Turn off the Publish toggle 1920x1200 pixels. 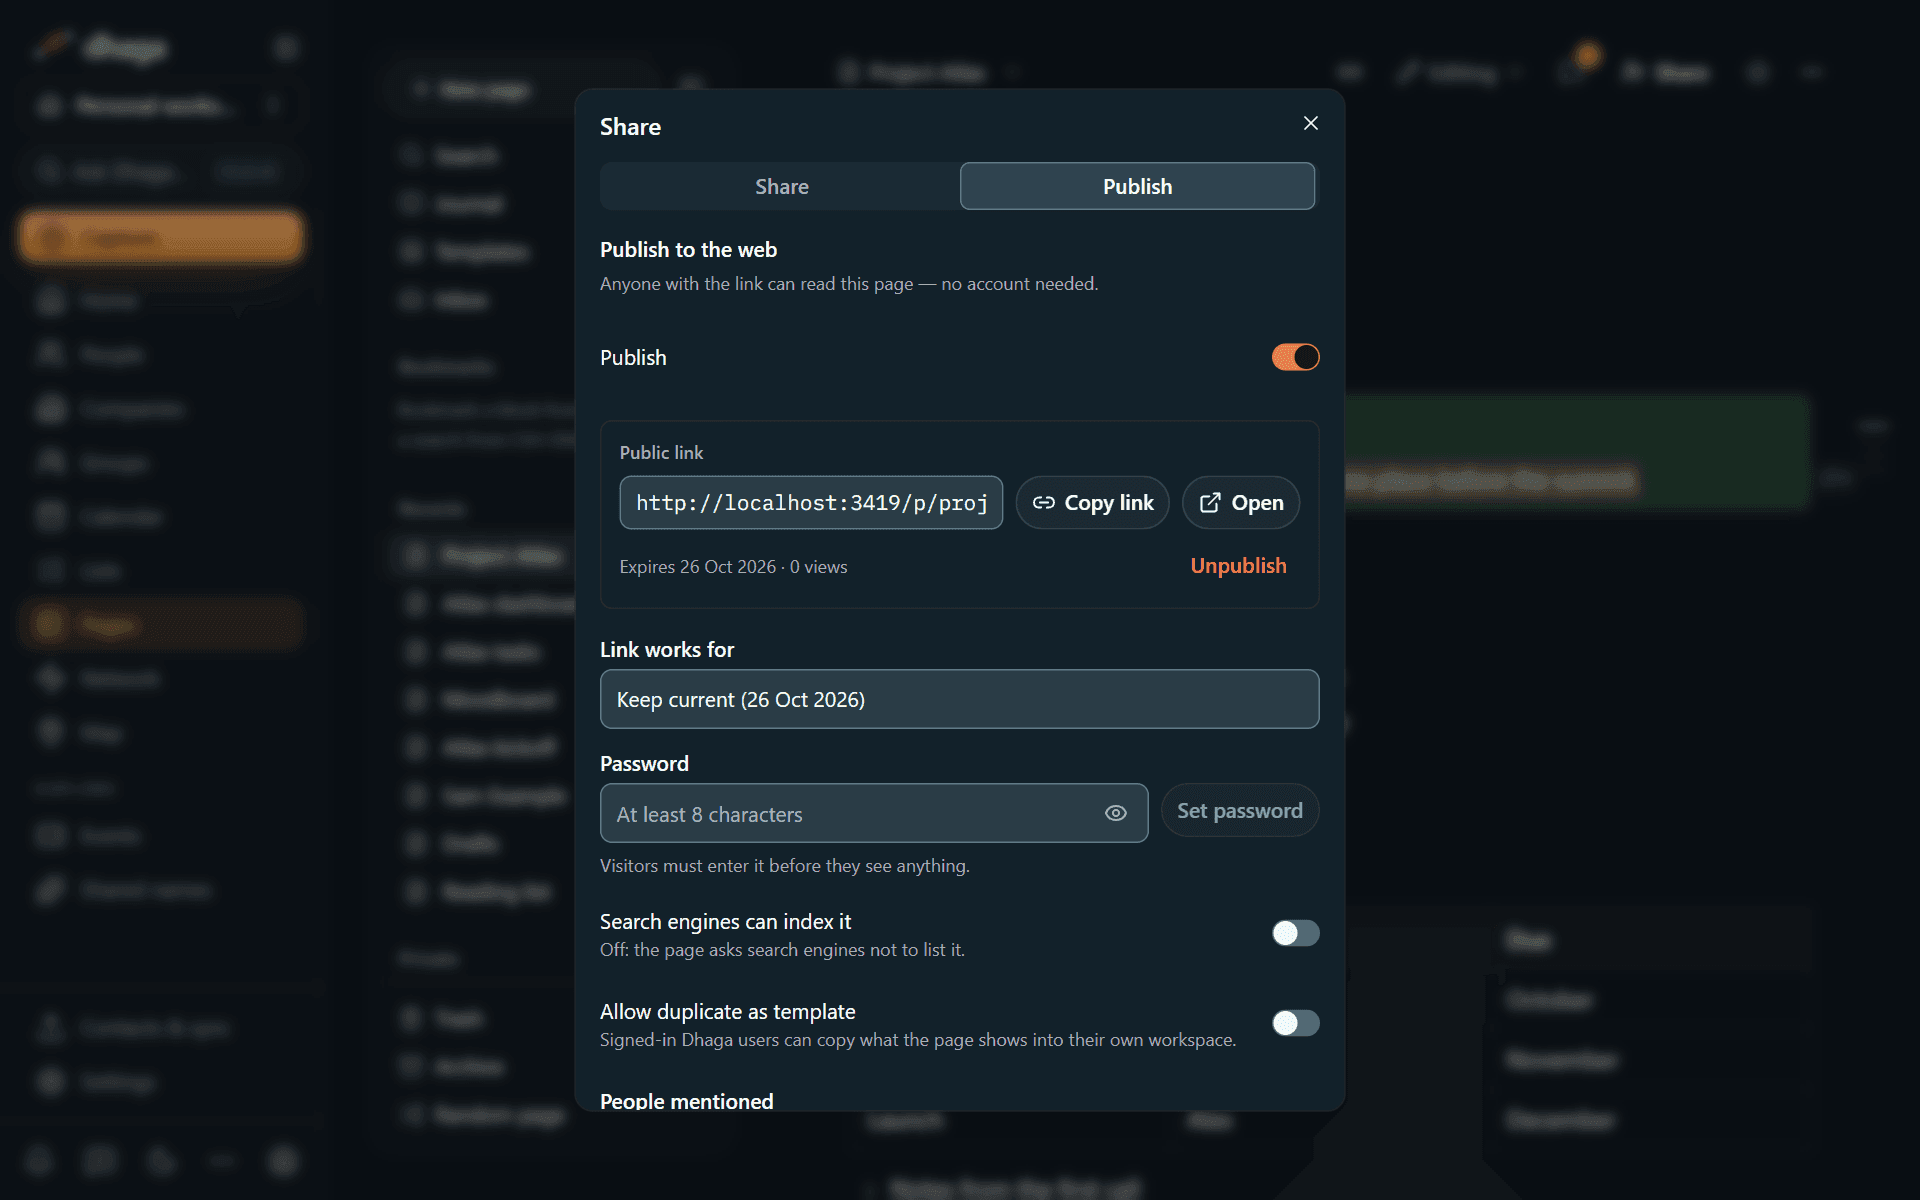pos(1295,357)
